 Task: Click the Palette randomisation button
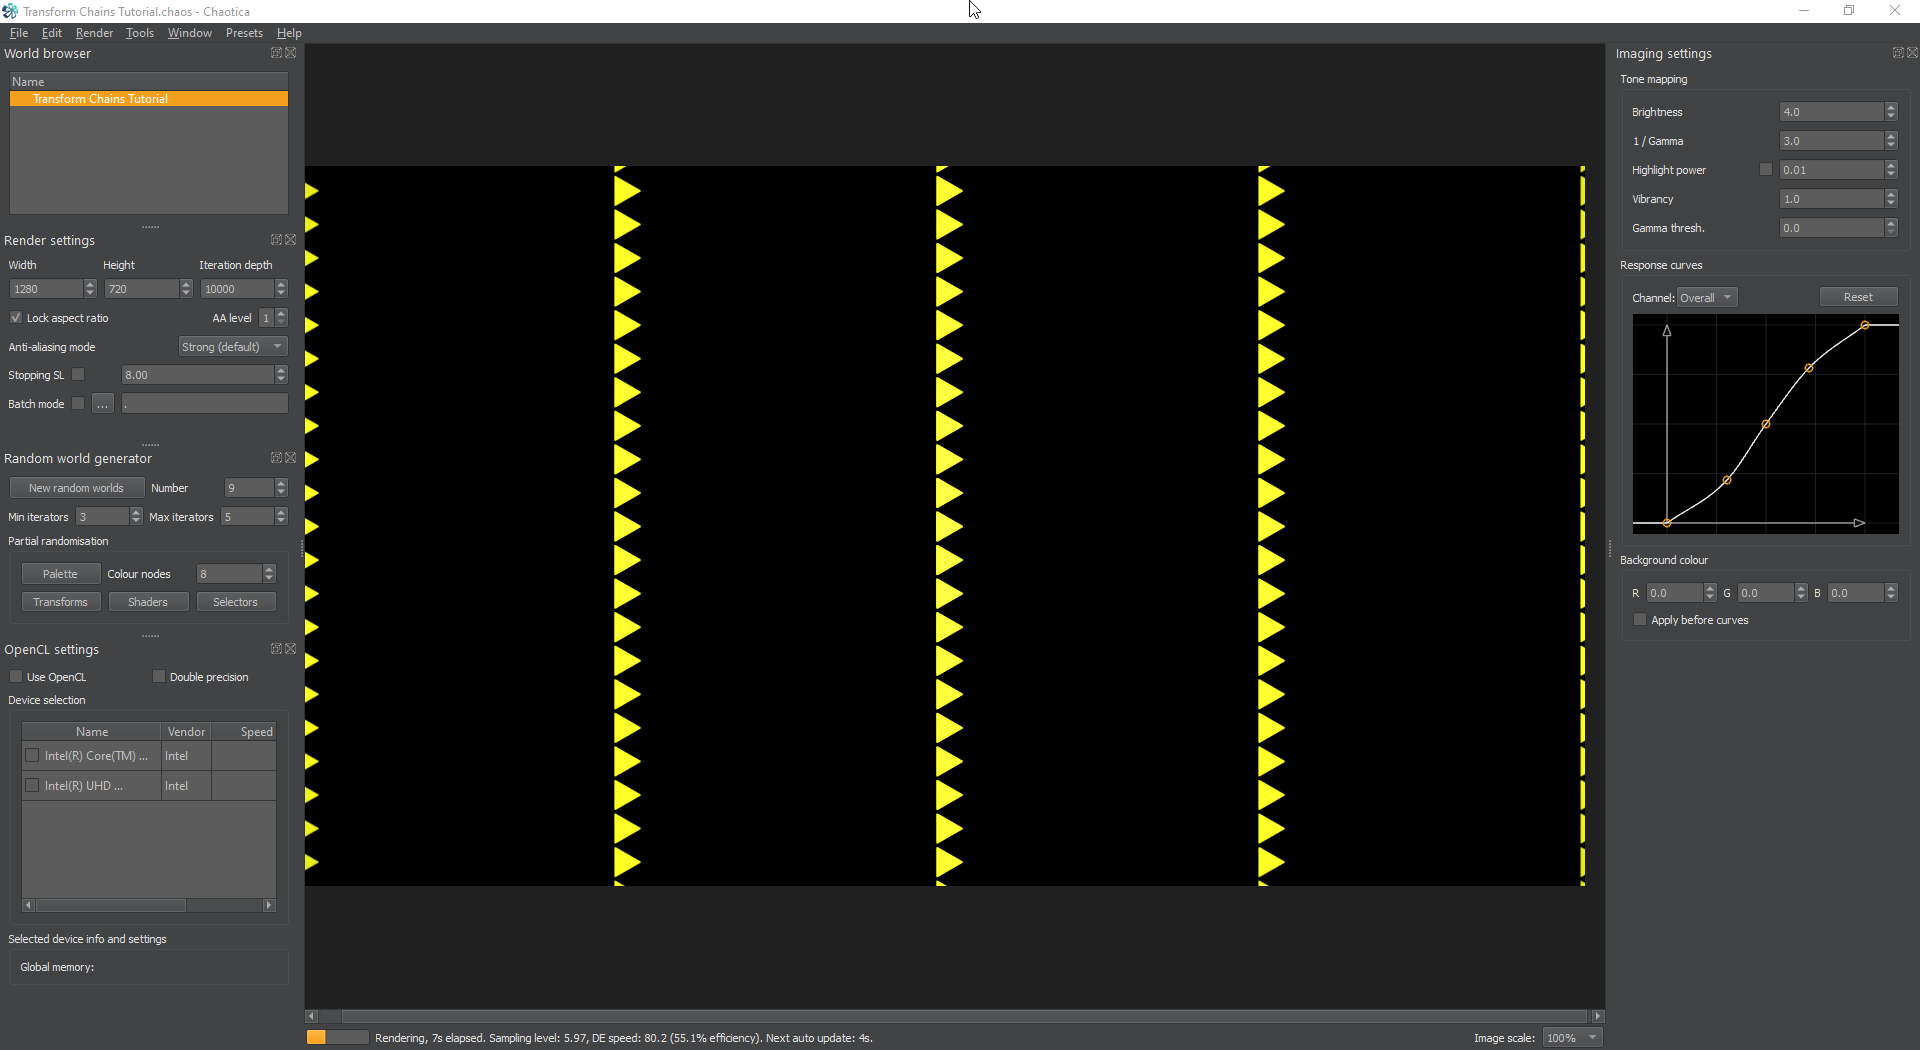click(x=60, y=574)
